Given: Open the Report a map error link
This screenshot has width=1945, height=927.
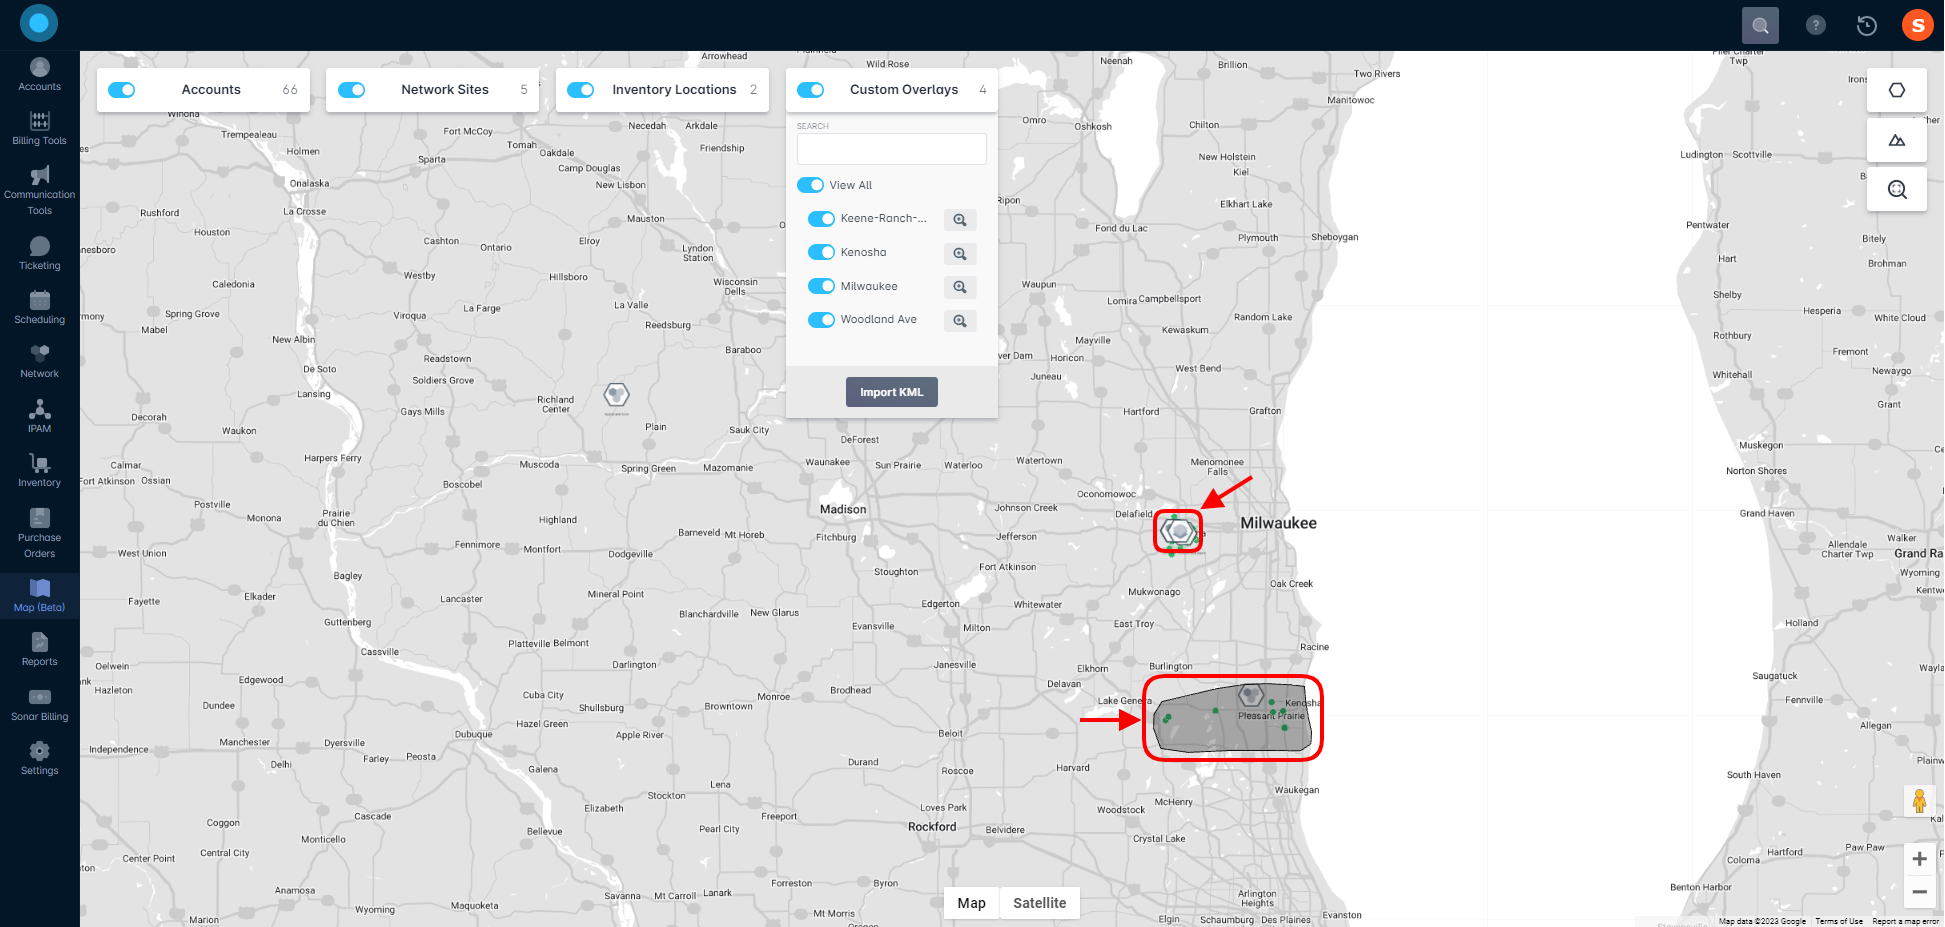Looking at the screenshot, I should pyautogui.click(x=1905, y=921).
